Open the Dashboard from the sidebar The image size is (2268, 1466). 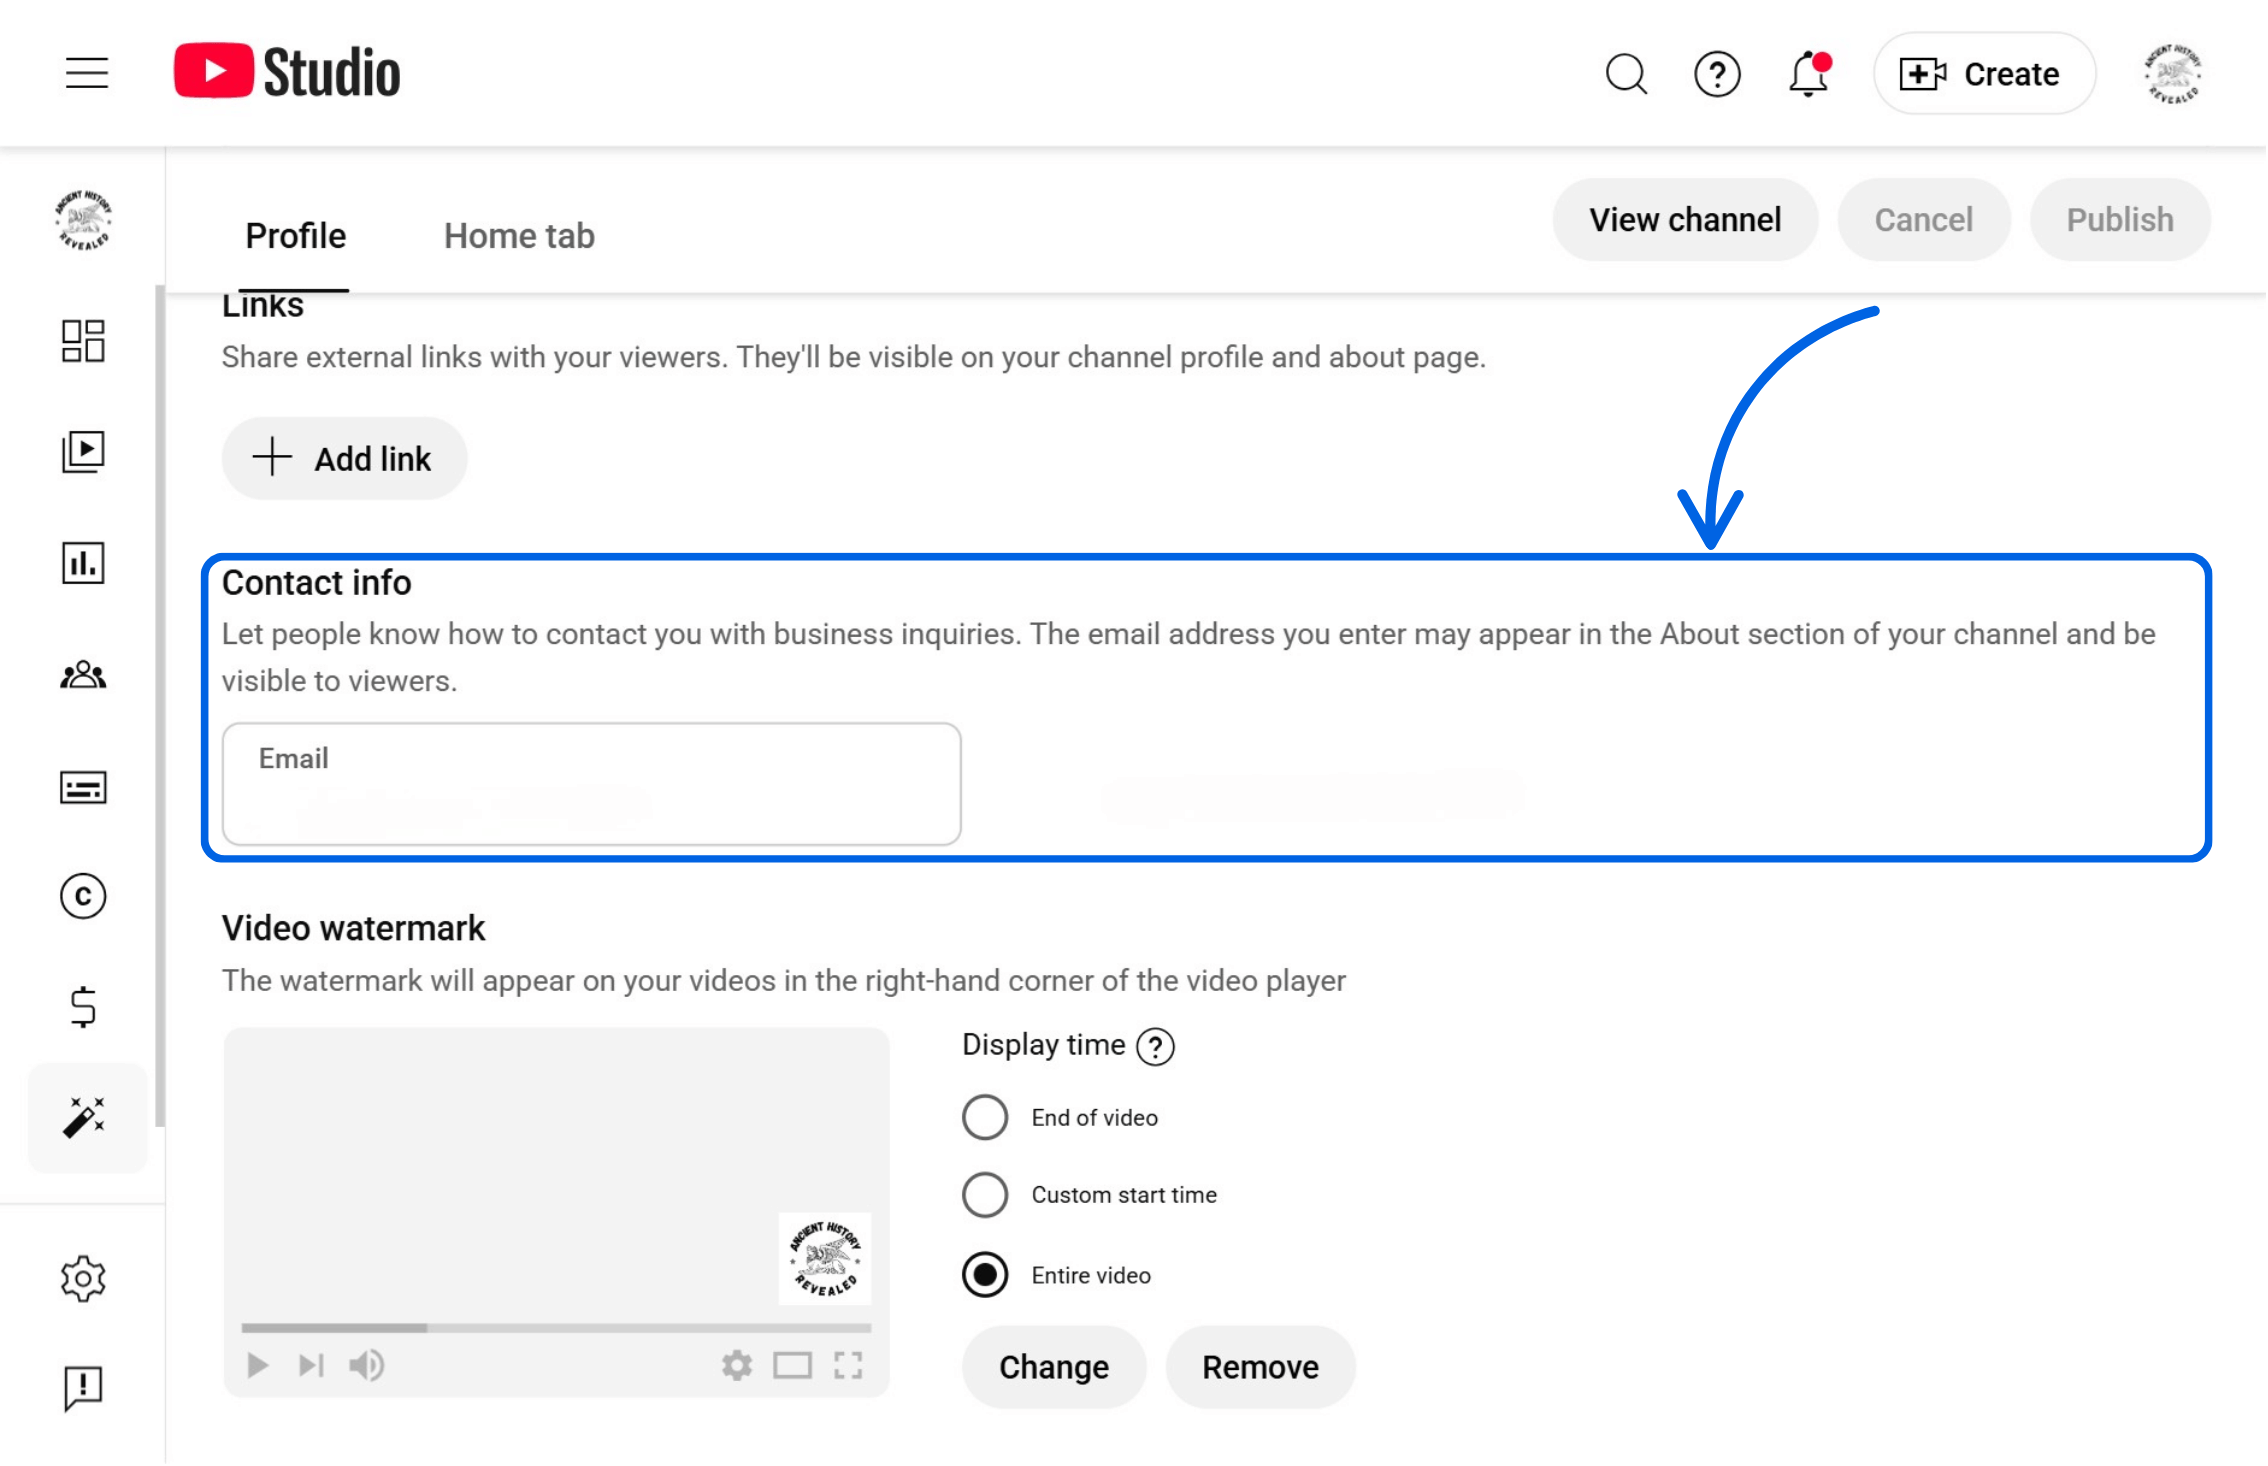tap(85, 341)
